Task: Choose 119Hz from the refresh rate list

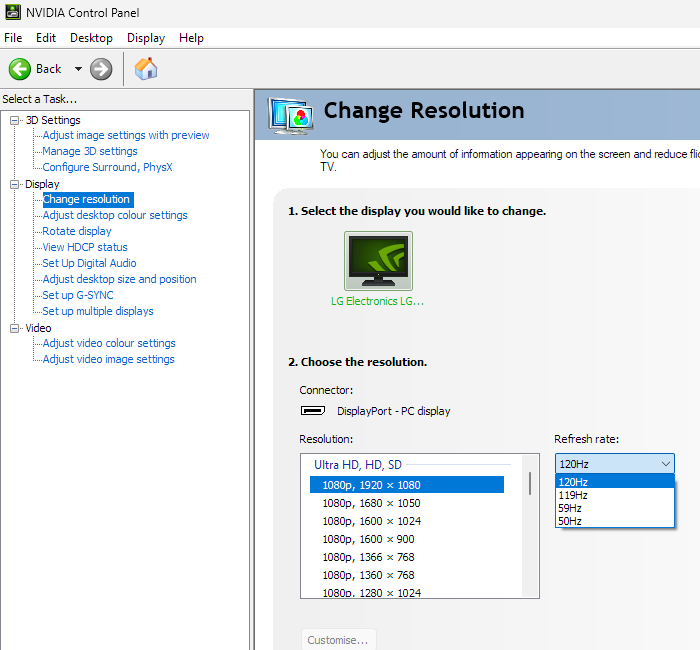Action: coord(615,495)
